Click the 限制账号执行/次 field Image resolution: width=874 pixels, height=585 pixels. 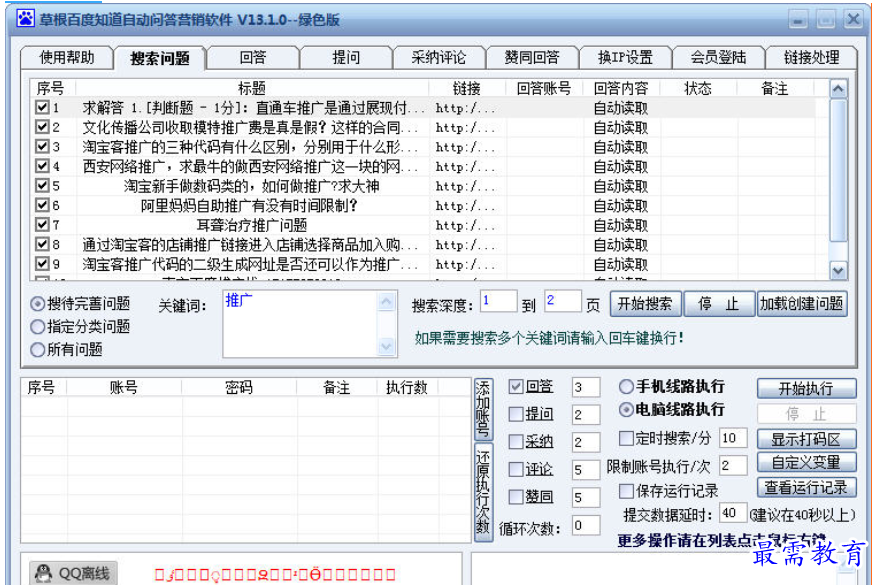point(733,465)
